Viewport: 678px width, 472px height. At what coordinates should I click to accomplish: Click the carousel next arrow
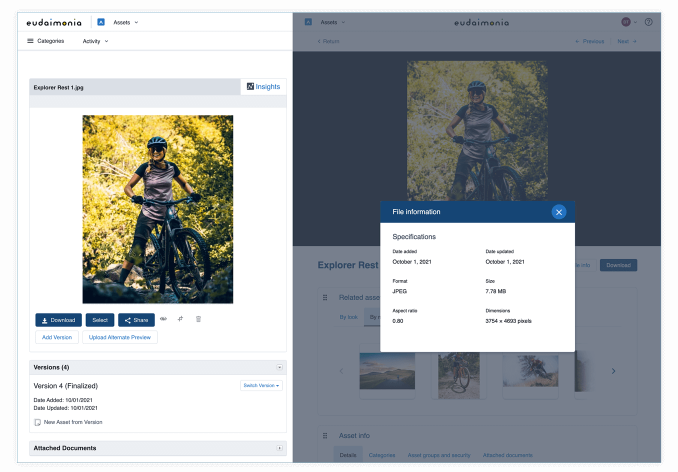tap(613, 371)
